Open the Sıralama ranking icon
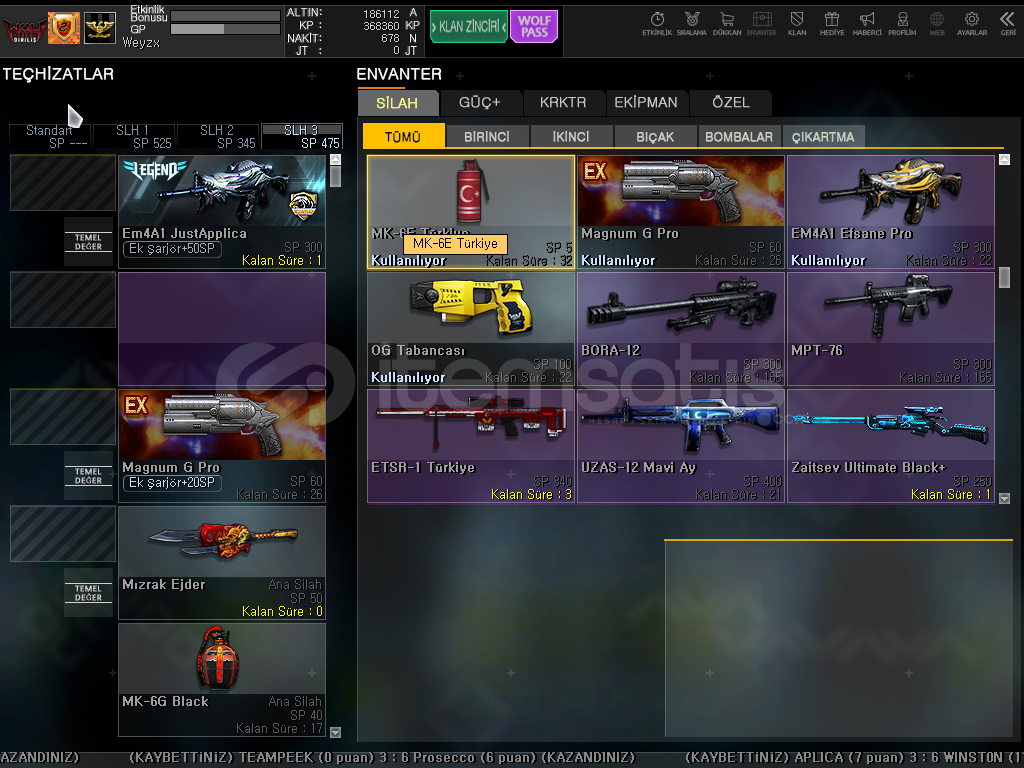 coord(692,24)
